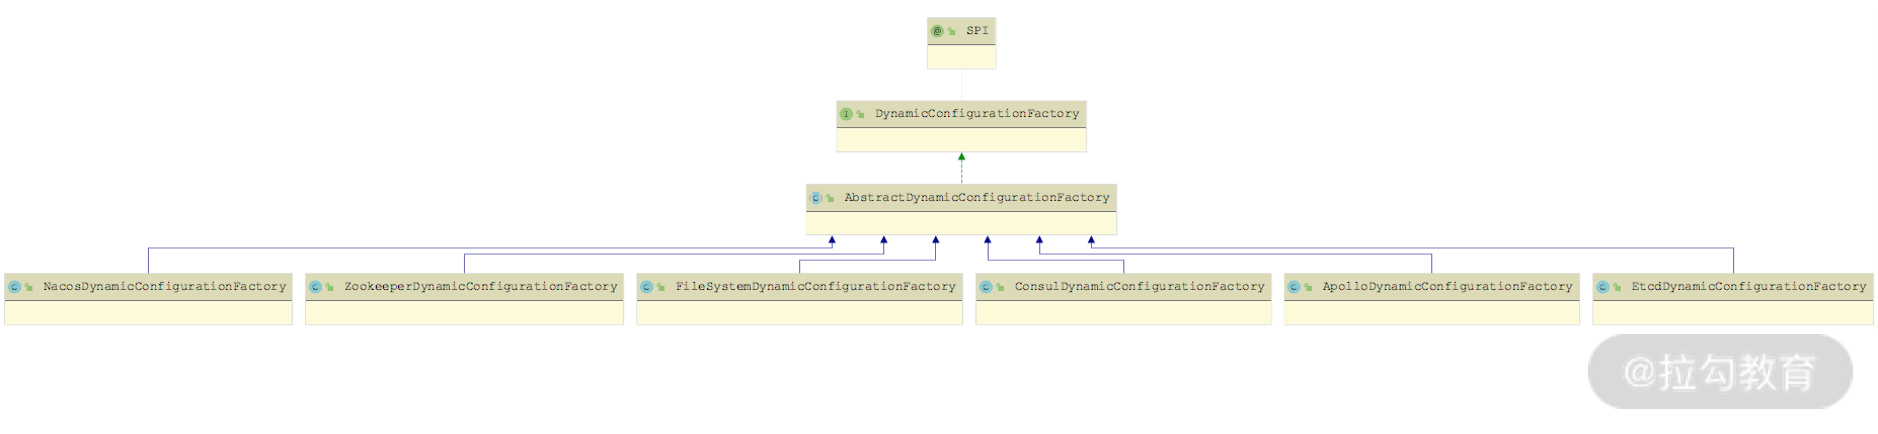Click the class icon beside ConsulDynamicConfigurationFactory
The image size is (1878, 434).
[985, 287]
